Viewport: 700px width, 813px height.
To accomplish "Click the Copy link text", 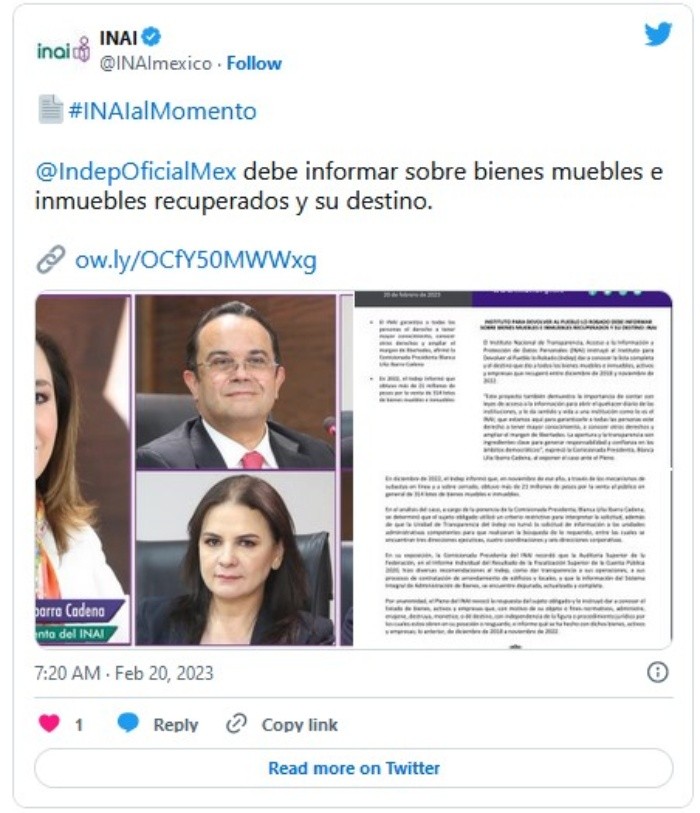I will pos(299,724).
